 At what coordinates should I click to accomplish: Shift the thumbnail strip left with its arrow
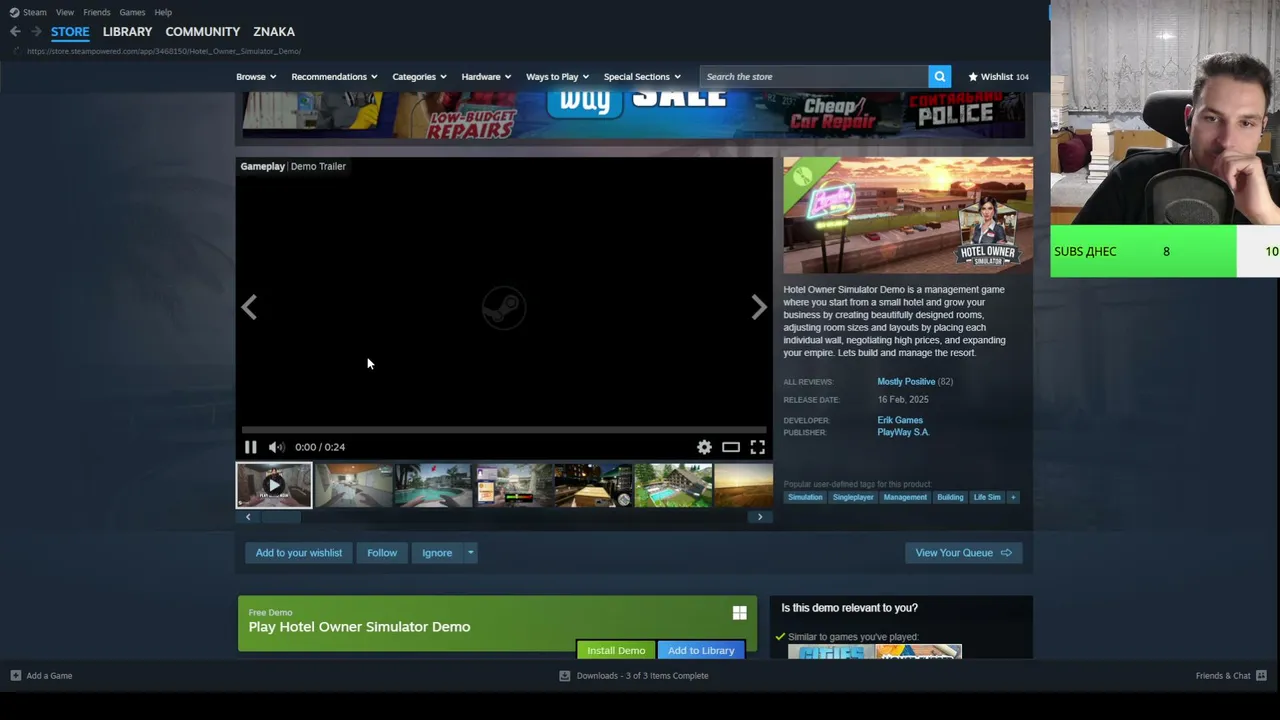tap(248, 517)
